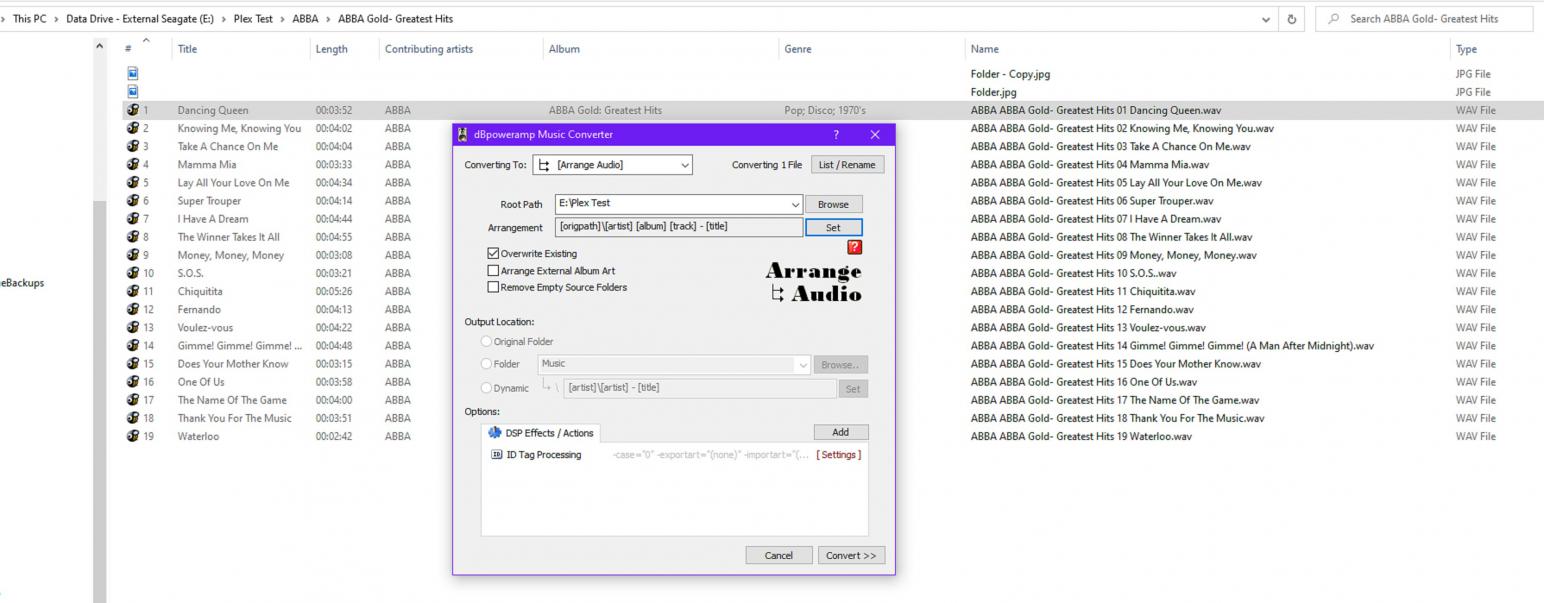Click the List / Rename button
Screen dimensions: 1544x603
pyautogui.click(x=846, y=165)
